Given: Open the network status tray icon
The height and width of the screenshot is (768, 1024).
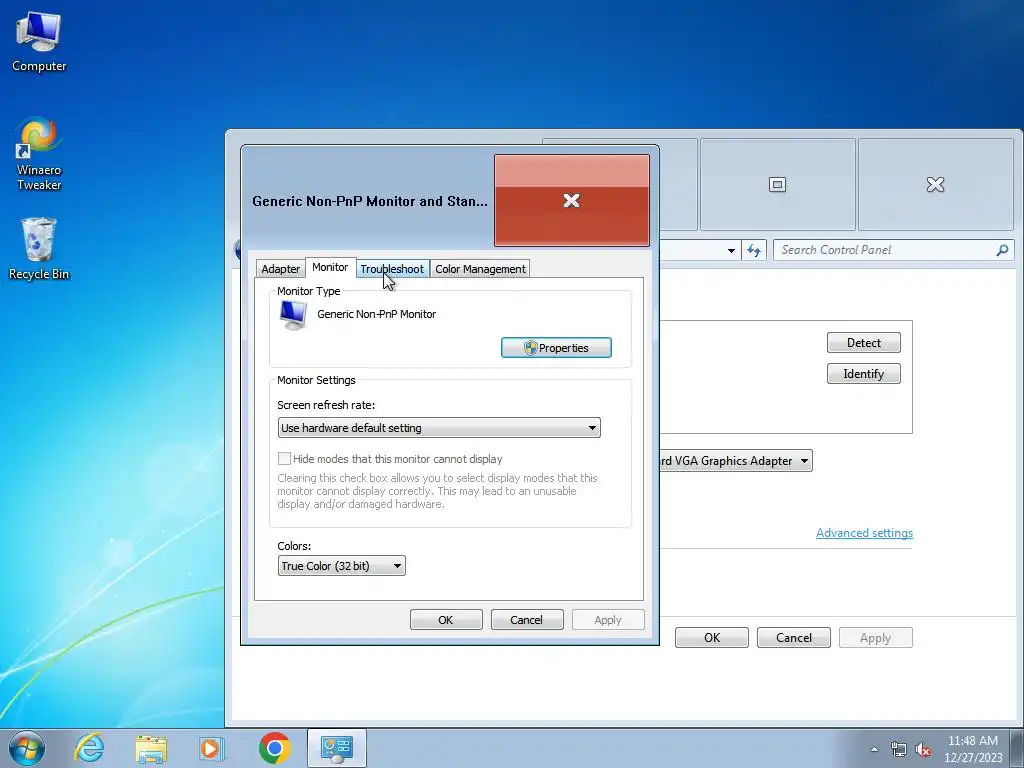Looking at the screenshot, I should pos(899,749).
